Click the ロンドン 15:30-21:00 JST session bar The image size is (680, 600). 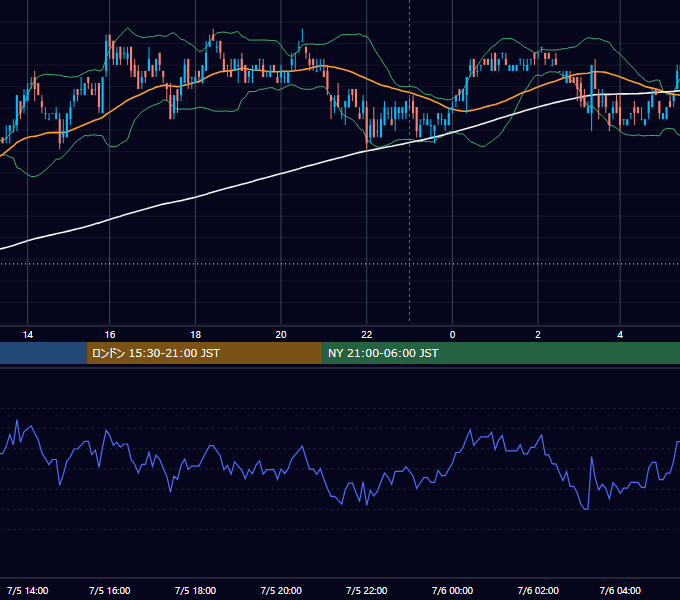coord(204,353)
